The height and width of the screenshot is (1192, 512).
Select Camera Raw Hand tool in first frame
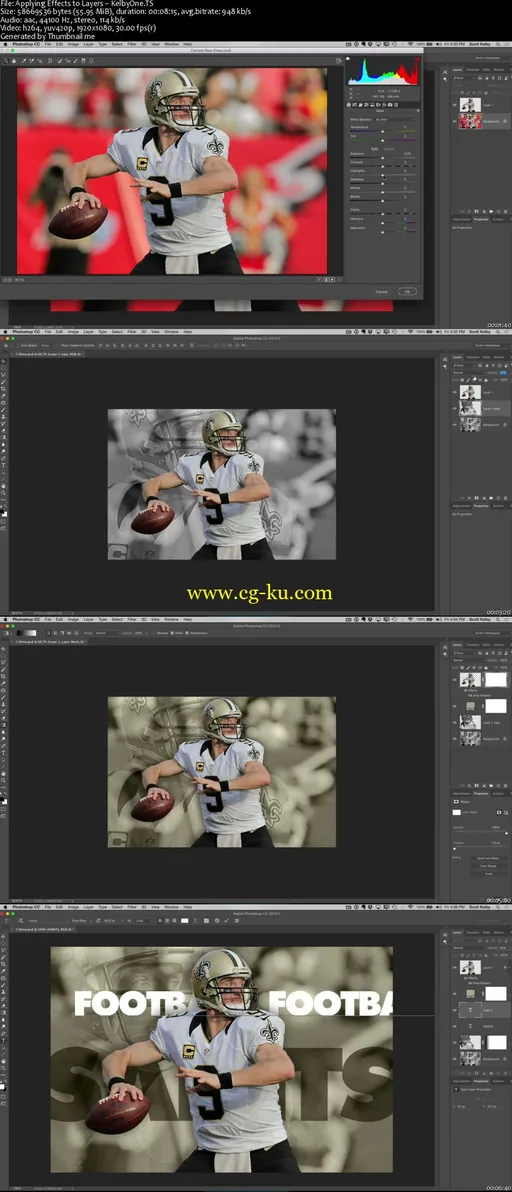(x=14, y=61)
